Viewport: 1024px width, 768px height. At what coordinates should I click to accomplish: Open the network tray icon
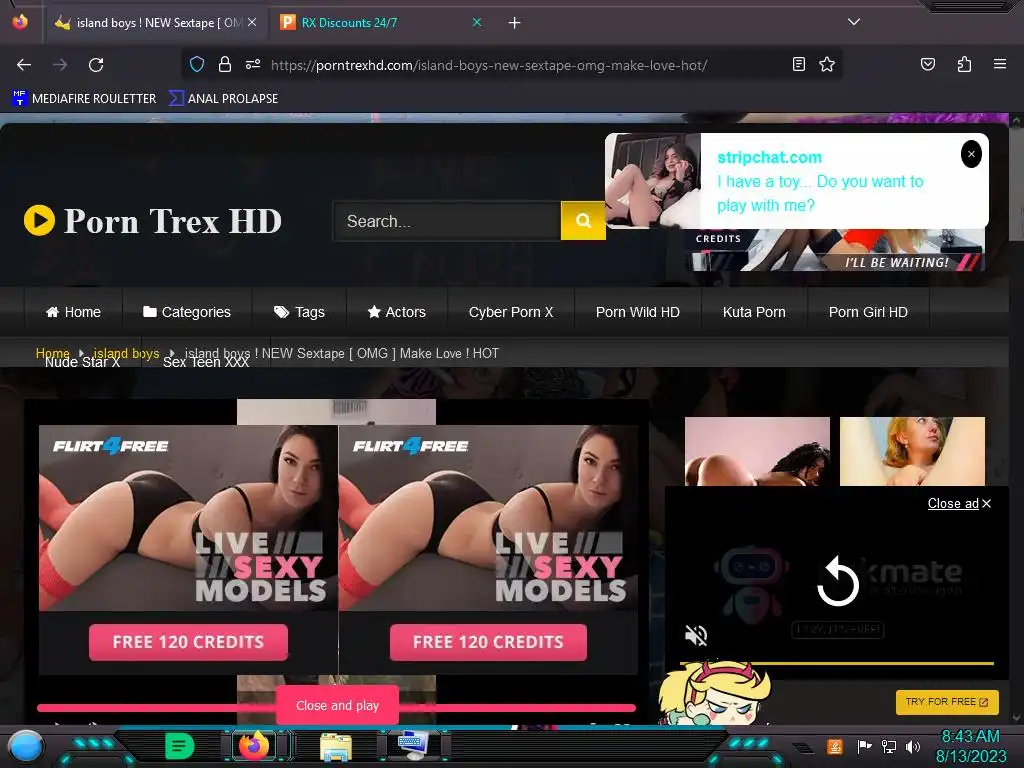coord(889,746)
